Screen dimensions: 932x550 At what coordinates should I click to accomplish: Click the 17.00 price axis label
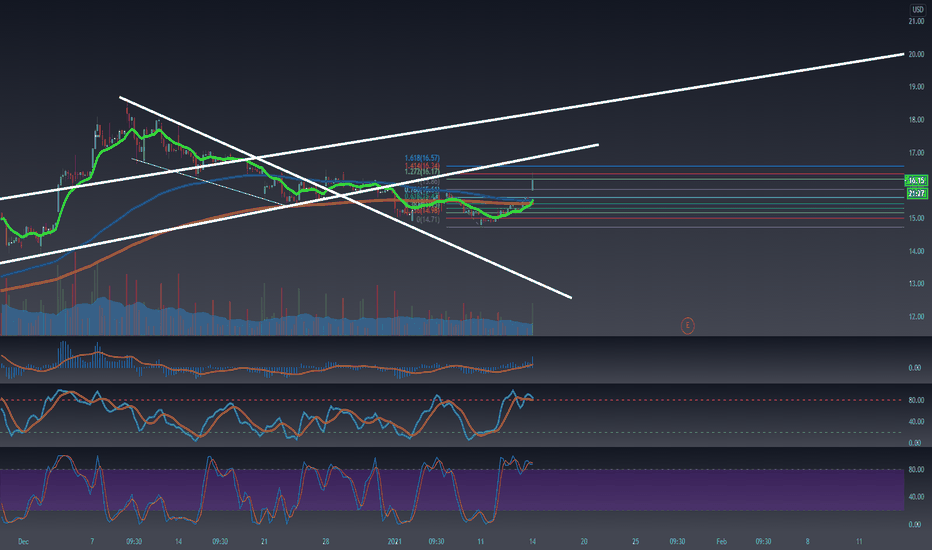[916, 153]
